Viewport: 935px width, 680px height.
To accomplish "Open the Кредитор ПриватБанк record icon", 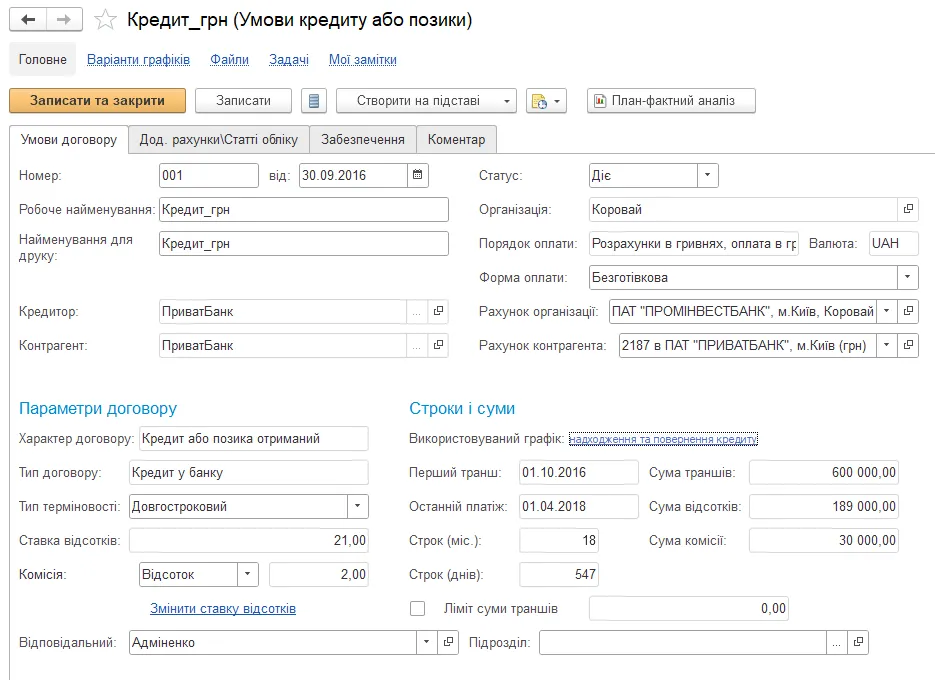I will point(438,311).
